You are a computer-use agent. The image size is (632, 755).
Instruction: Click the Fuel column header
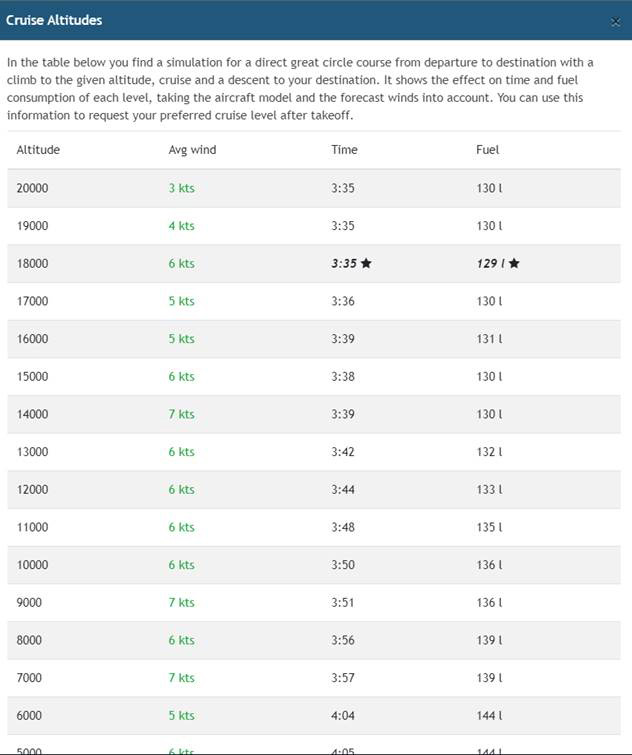pyautogui.click(x=487, y=150)
